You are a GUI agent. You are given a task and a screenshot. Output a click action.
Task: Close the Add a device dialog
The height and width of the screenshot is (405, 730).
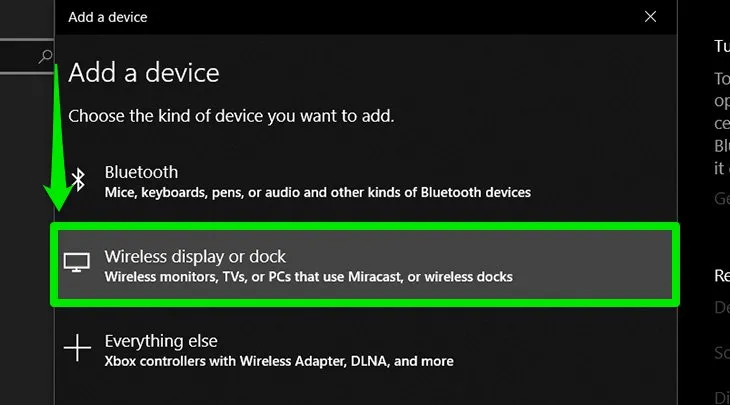pos(651,17)
